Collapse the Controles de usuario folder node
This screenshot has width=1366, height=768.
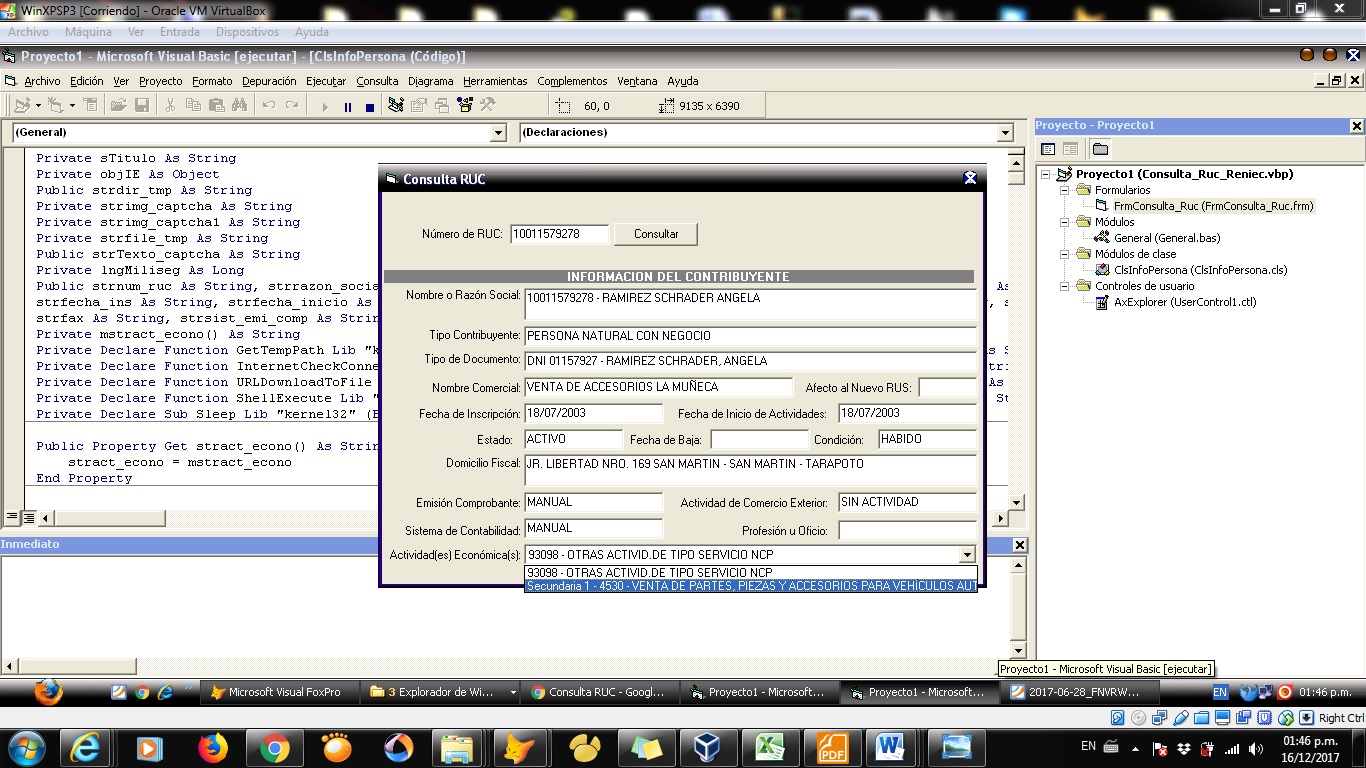click(1065, 286)
